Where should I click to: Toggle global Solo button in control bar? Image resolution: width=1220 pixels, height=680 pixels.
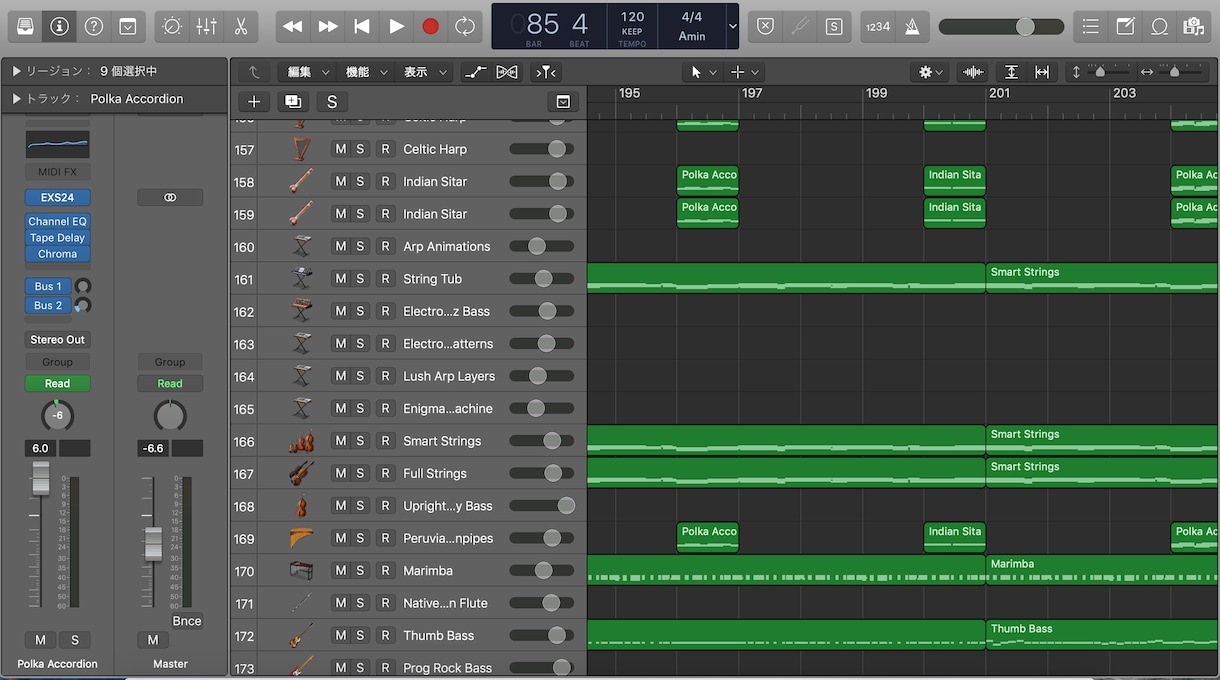point(834,27)
